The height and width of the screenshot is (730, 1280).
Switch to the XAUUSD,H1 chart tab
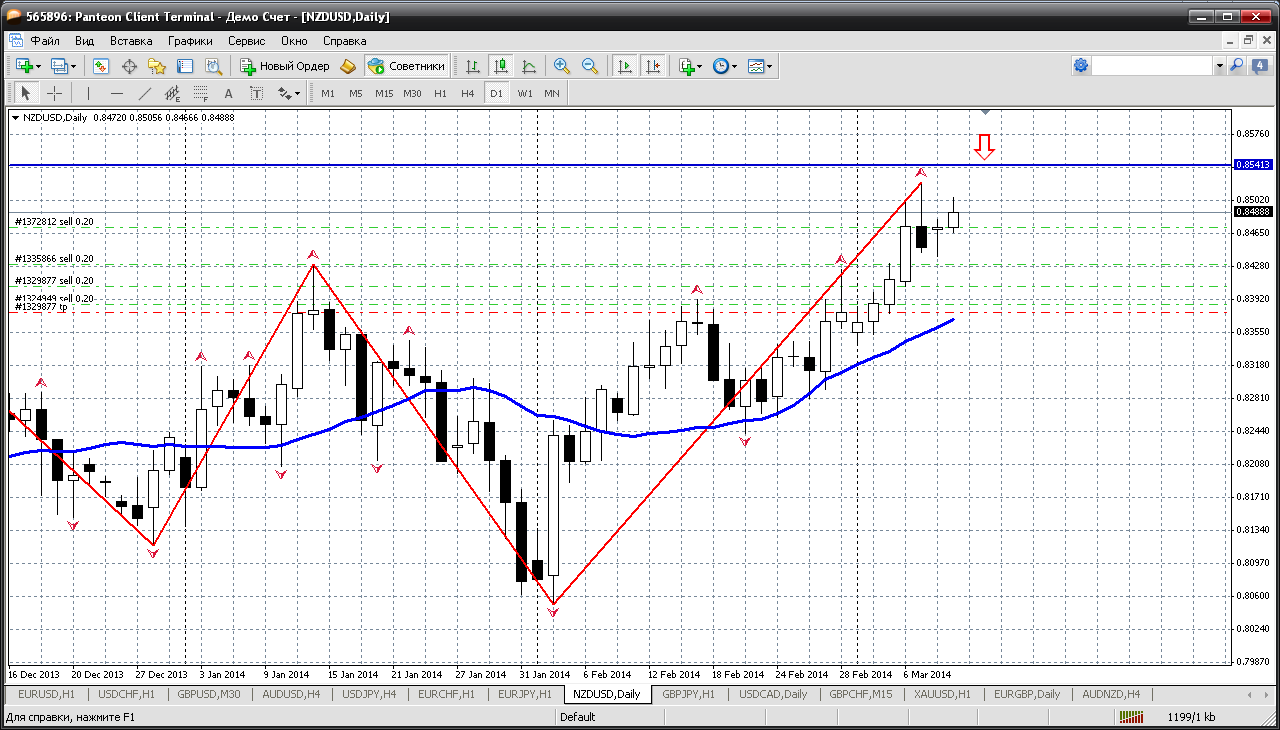(x=944, y=694)
